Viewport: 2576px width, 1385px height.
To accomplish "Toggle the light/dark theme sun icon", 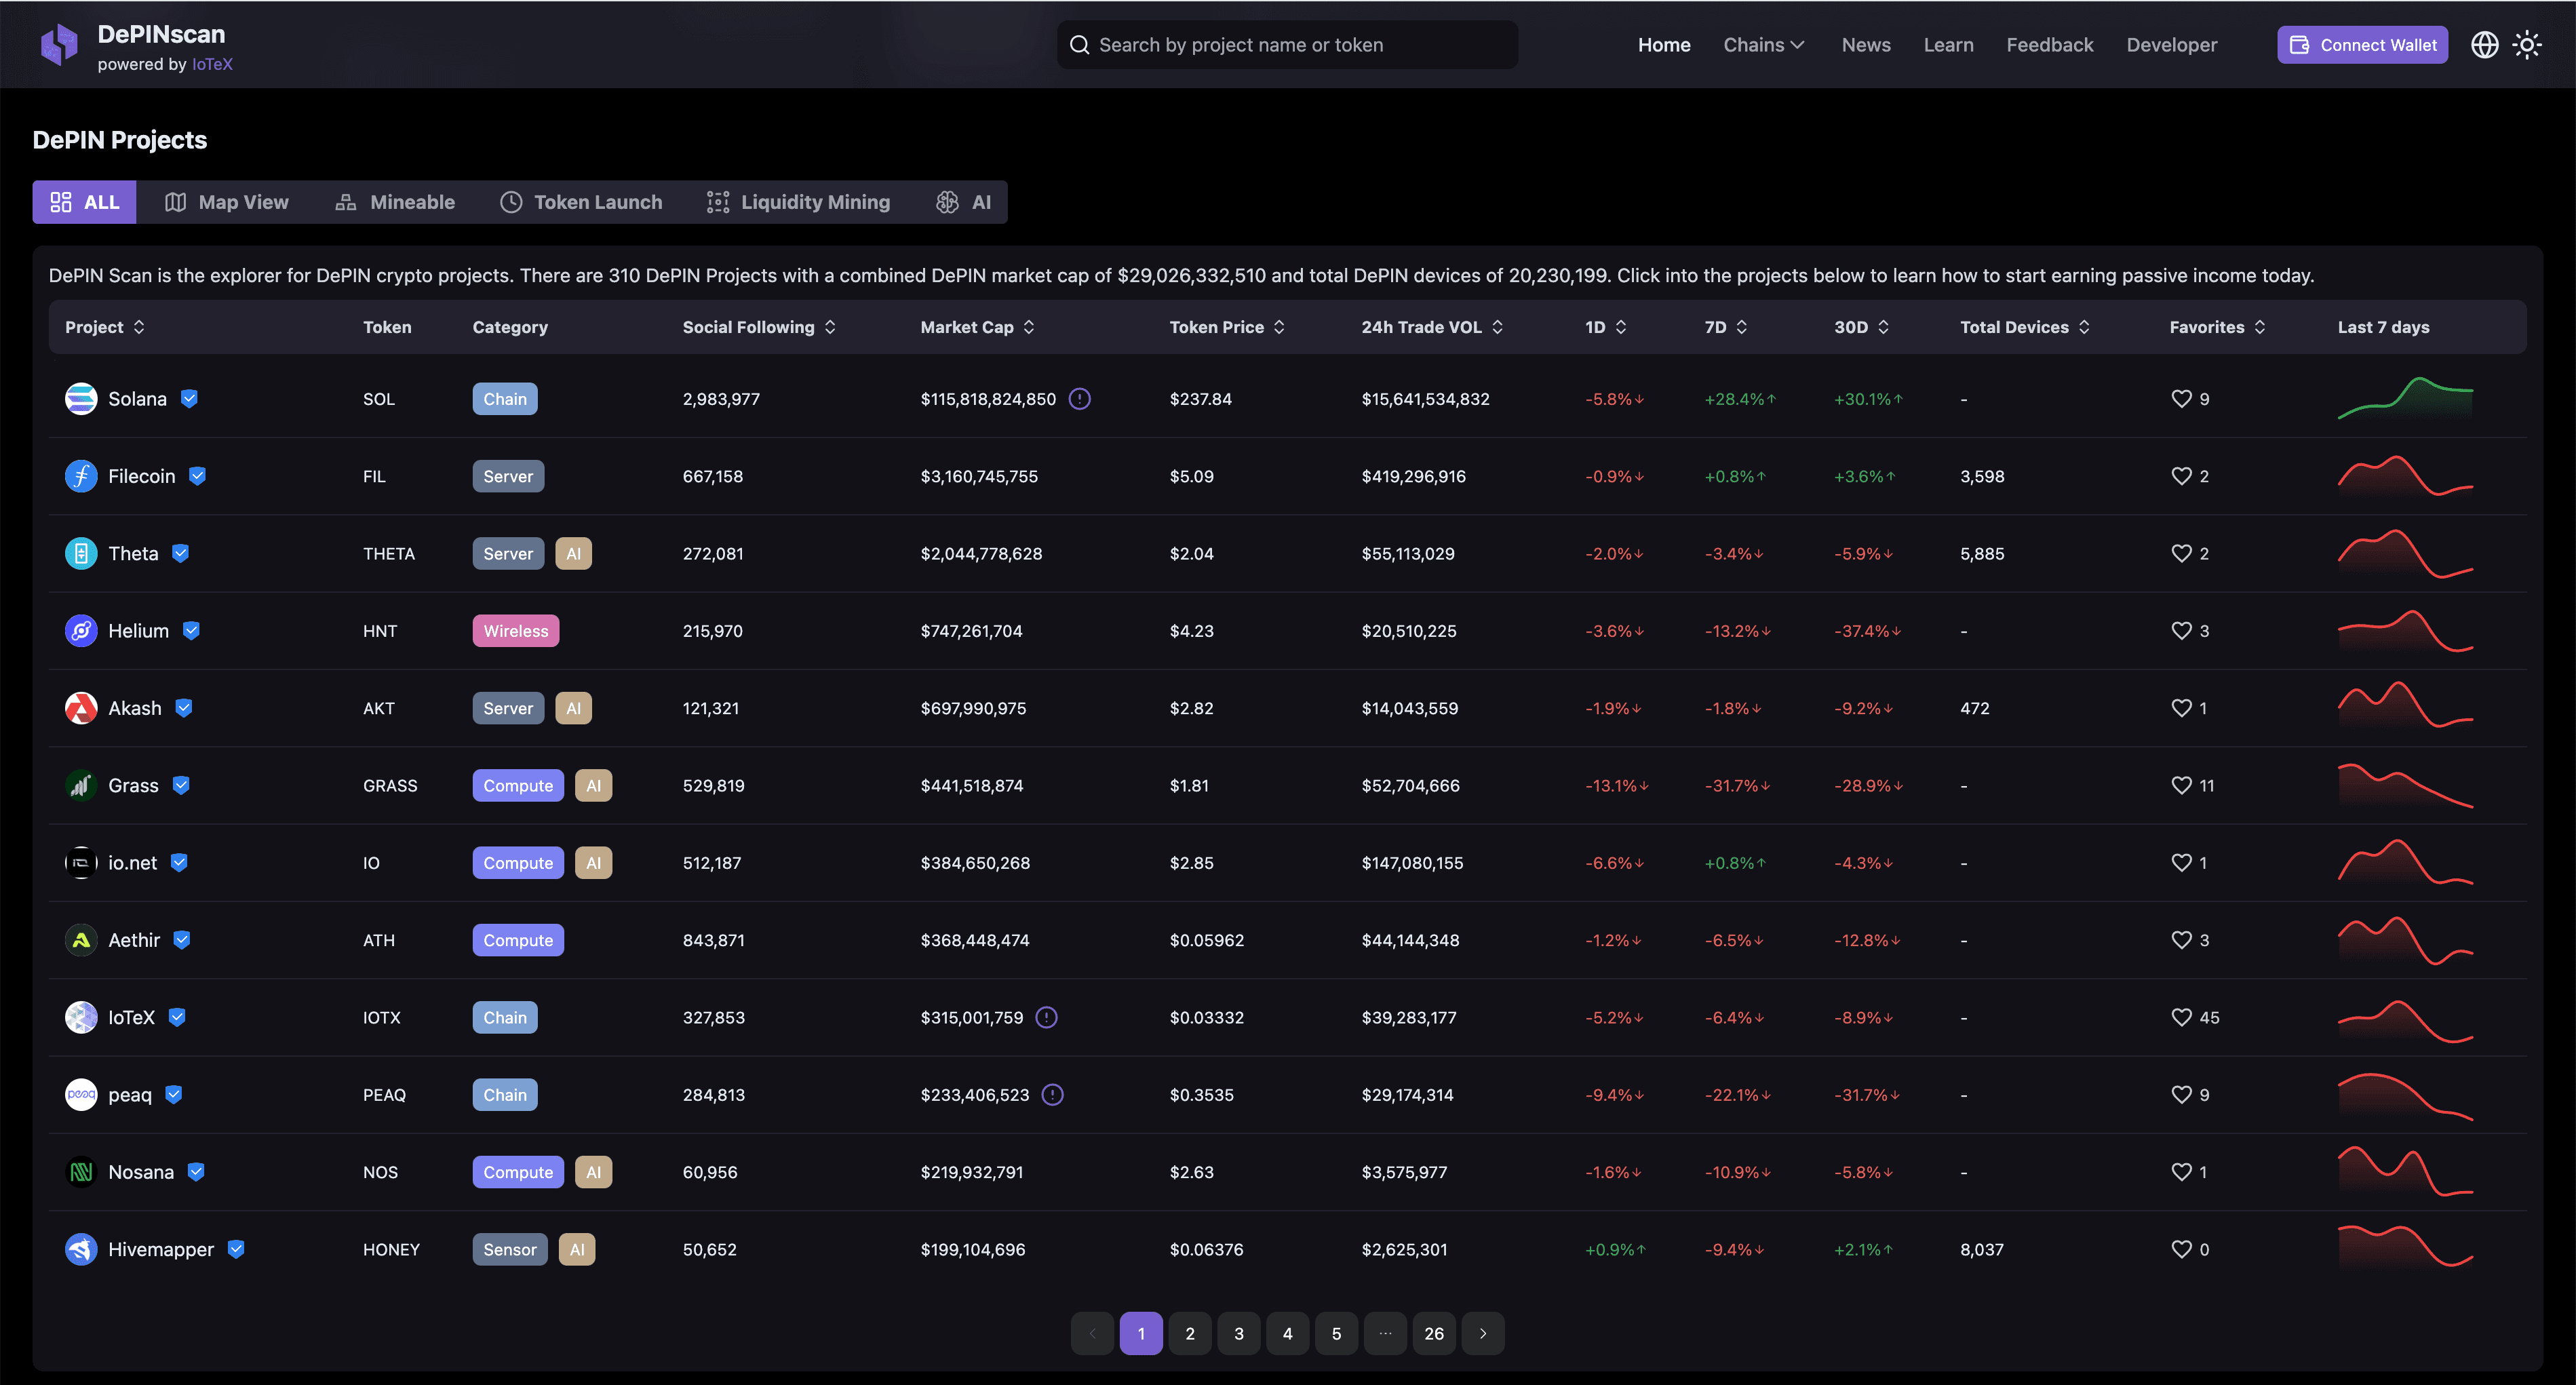I will (2527, 45).
